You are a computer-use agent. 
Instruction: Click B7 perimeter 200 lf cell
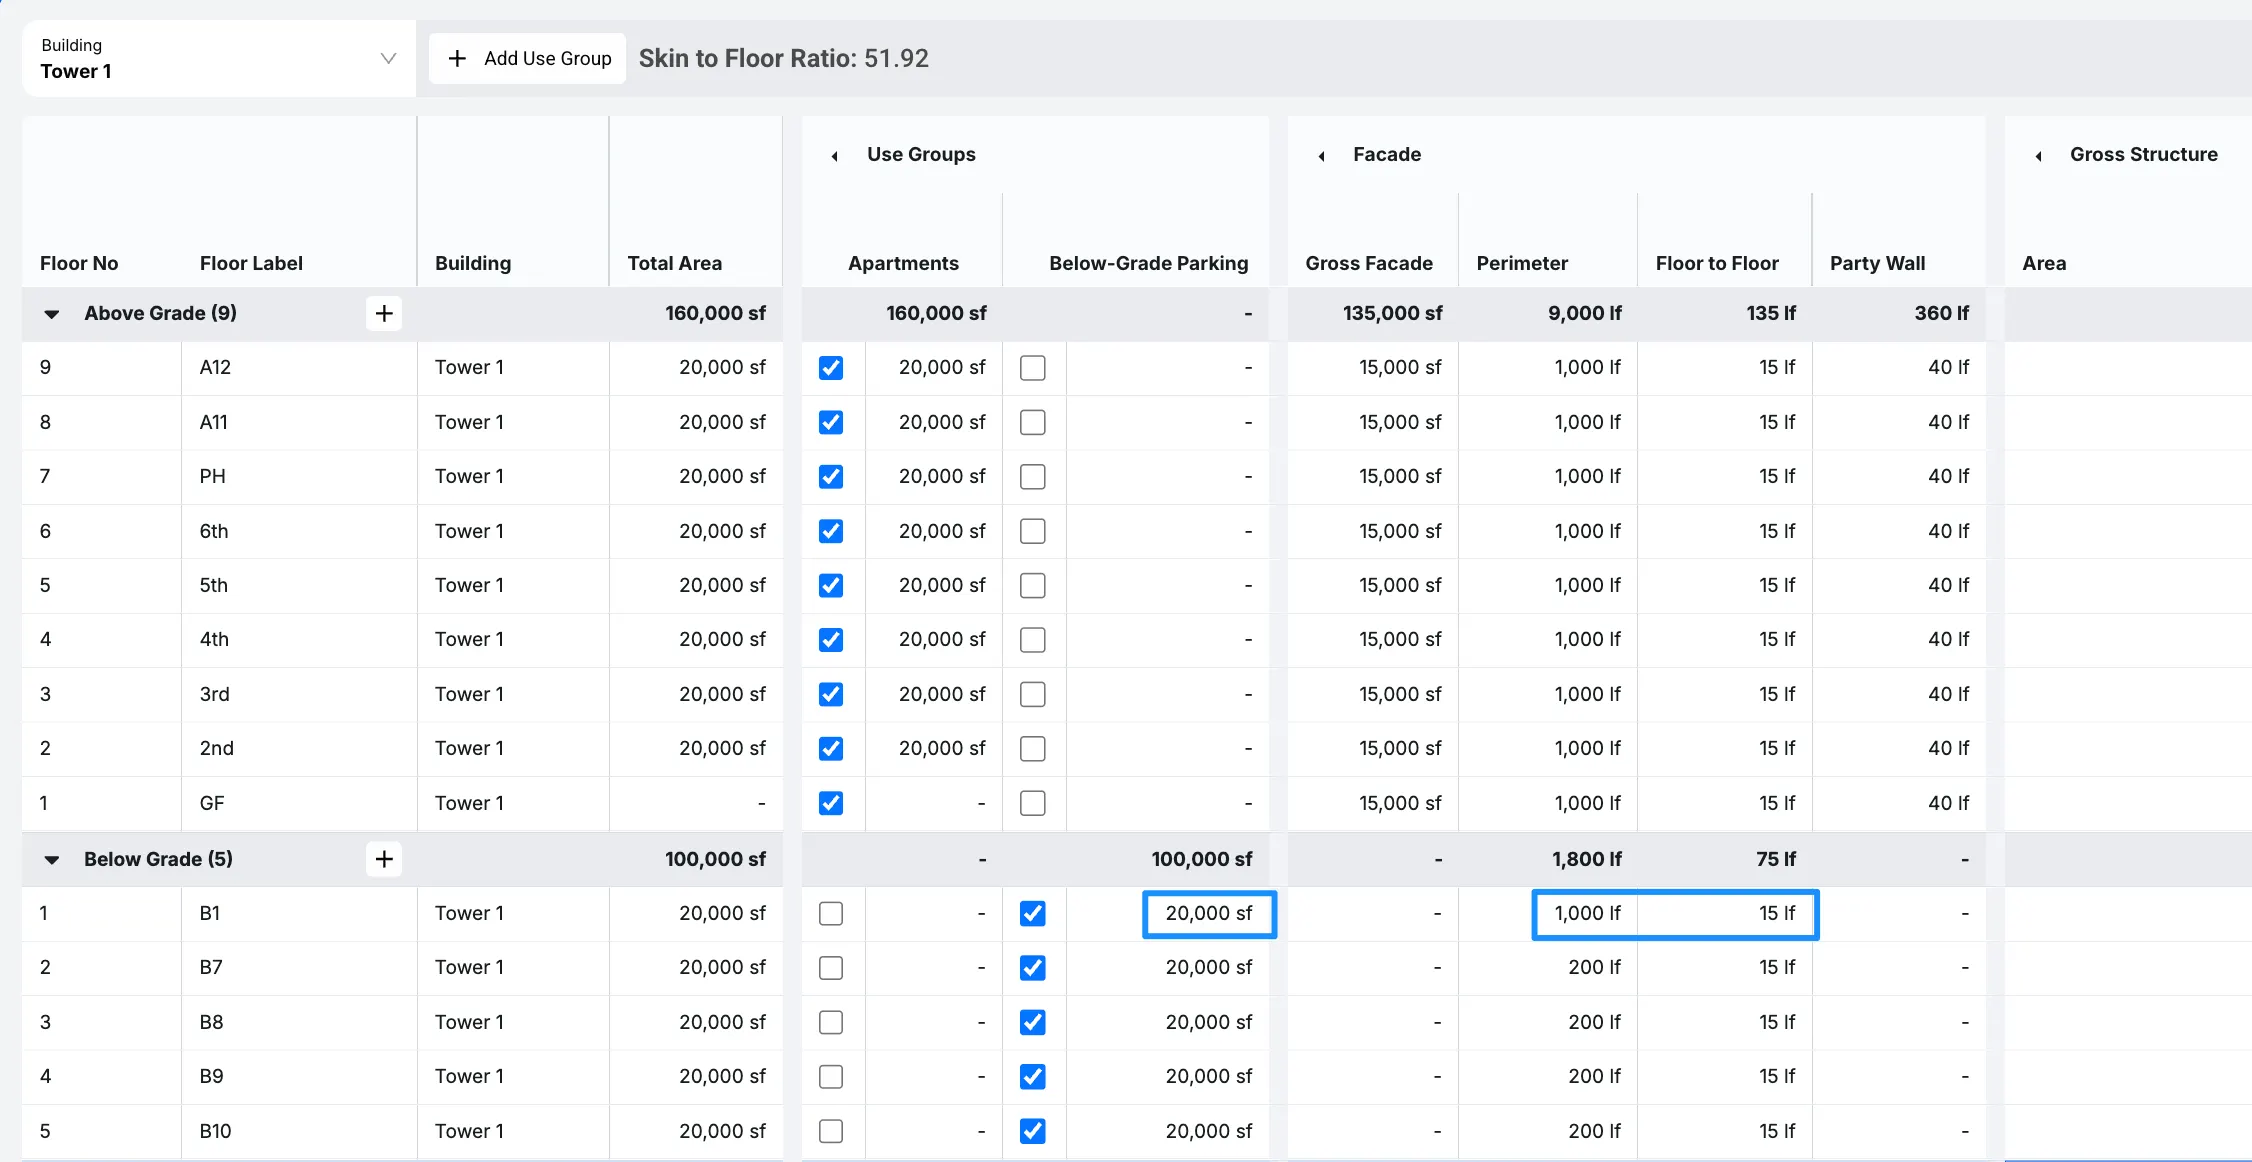click(x=1593, y=968)
